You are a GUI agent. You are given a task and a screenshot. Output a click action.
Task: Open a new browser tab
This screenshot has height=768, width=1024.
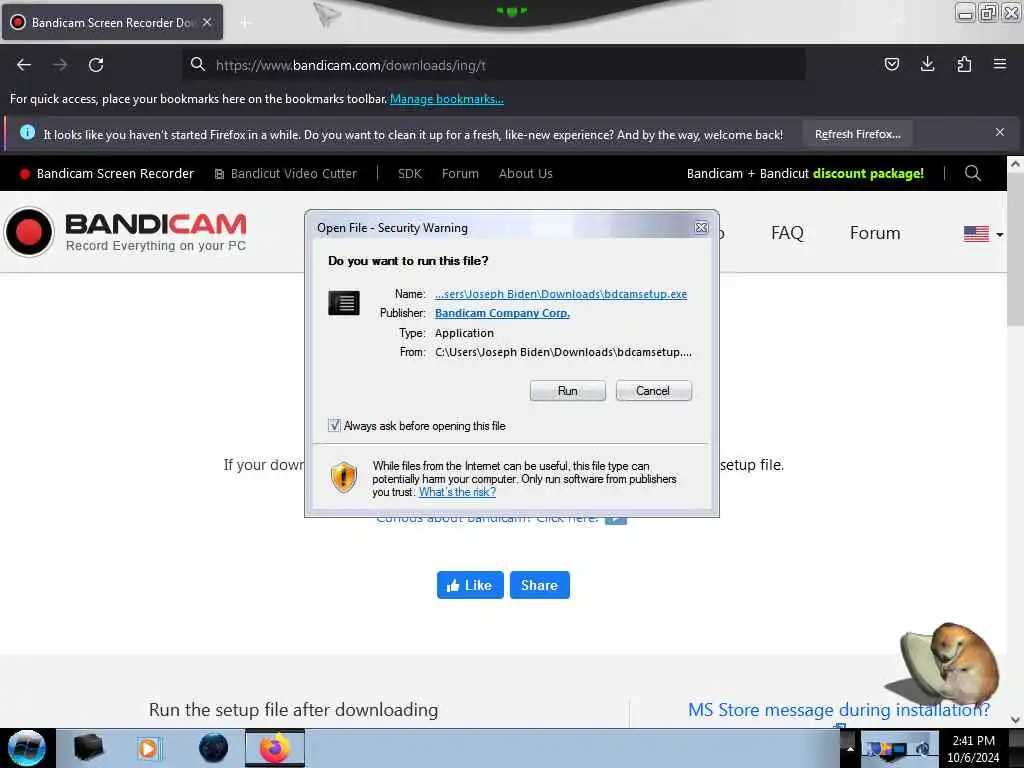(245, 22)
